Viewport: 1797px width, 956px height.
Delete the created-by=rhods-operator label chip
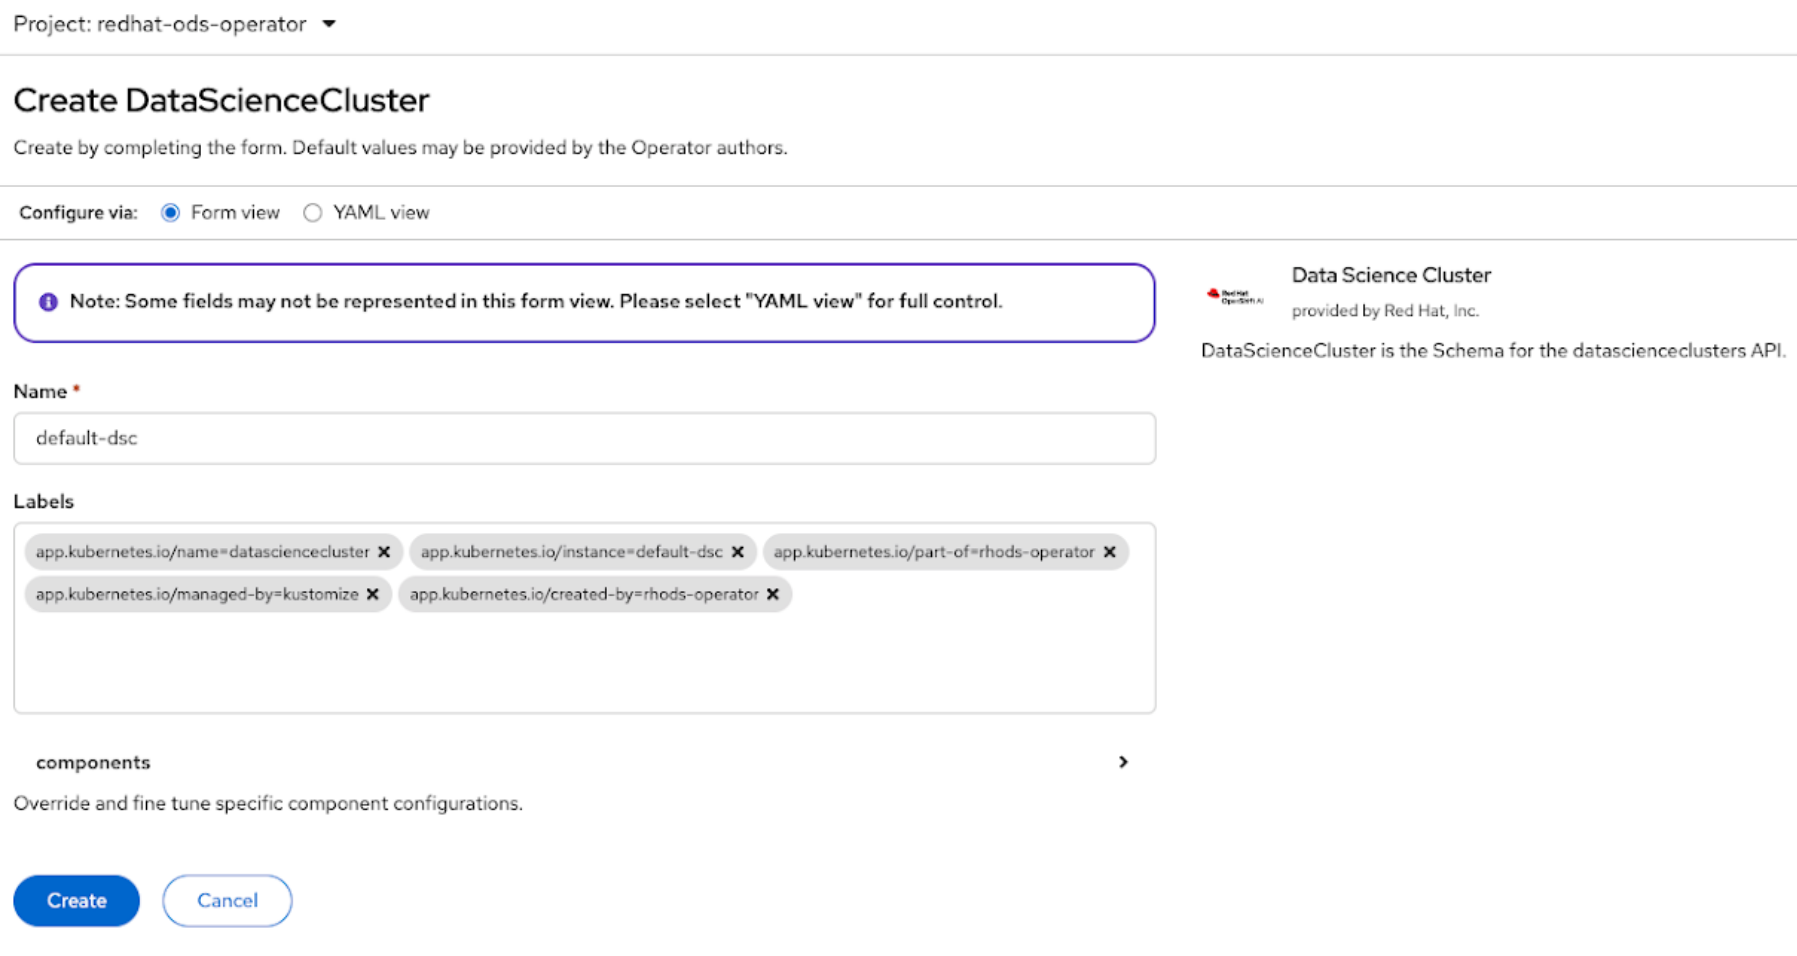[x=772, y=594]
